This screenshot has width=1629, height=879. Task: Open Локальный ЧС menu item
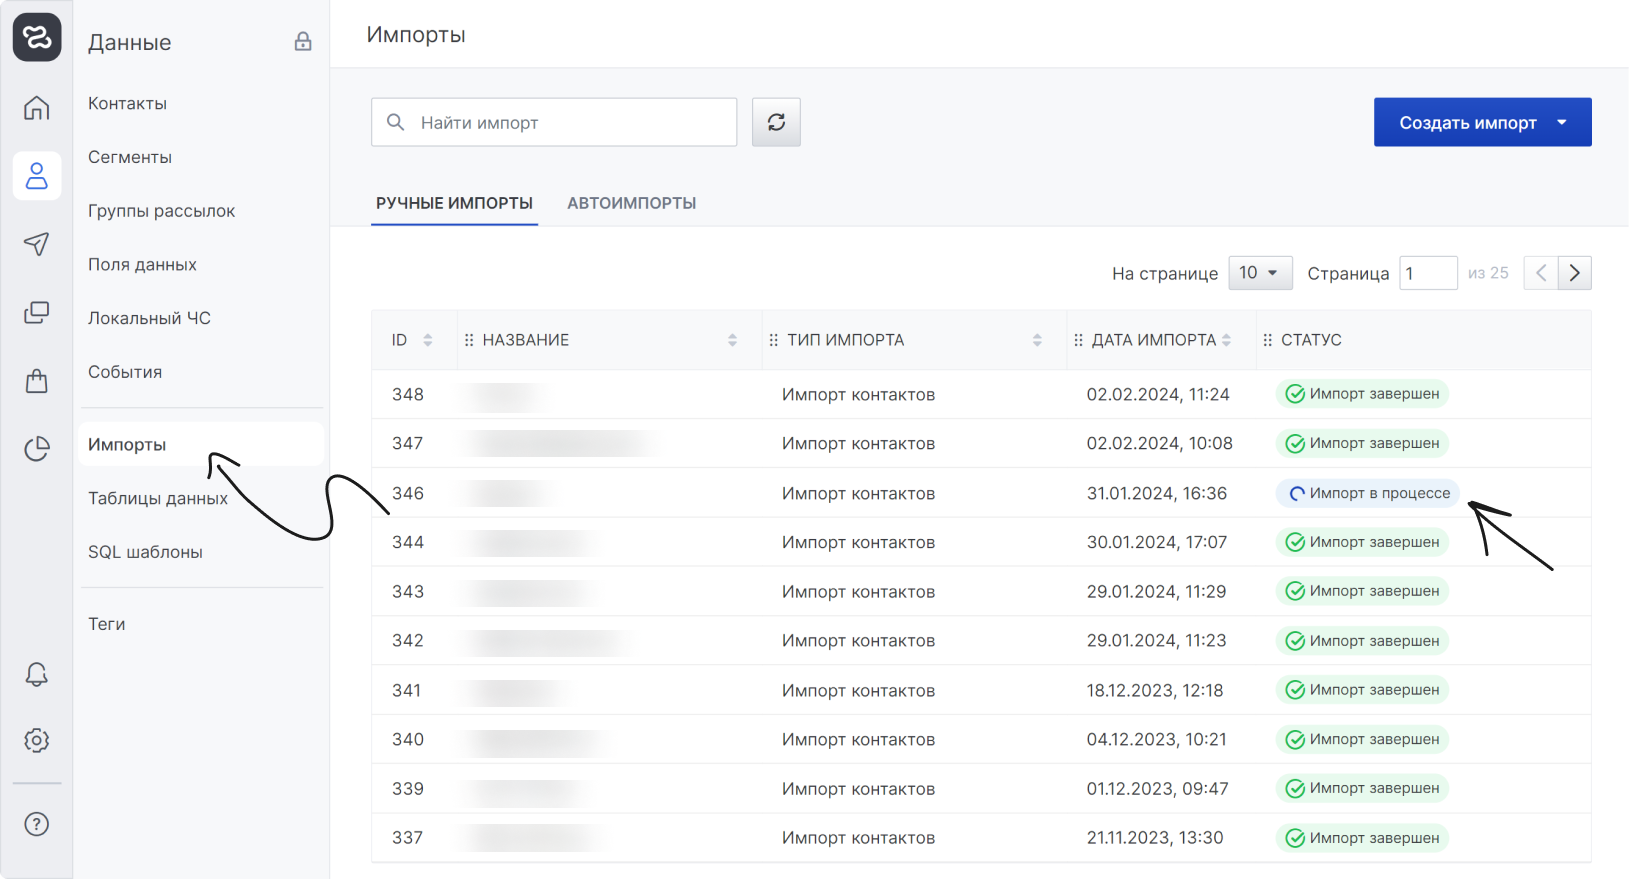[149, 318]
